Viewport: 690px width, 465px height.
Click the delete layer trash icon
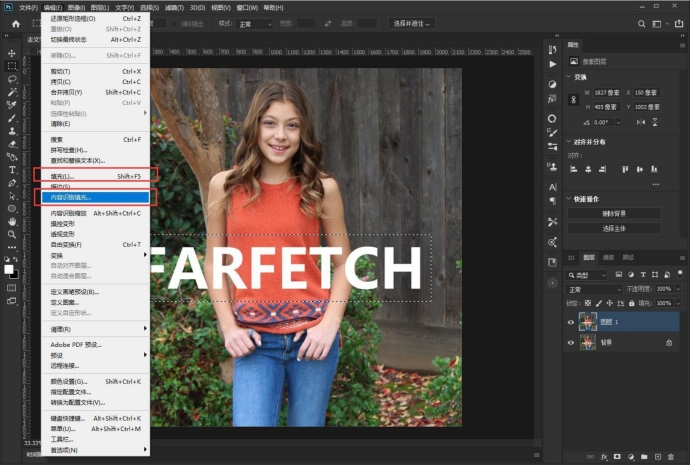(671, 457)
